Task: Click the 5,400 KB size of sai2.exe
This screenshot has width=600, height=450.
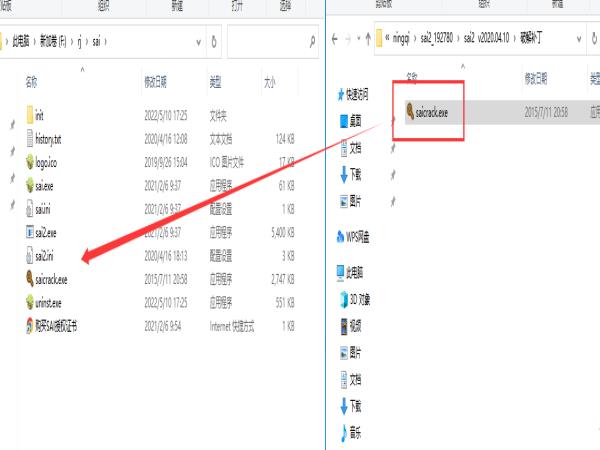Action: click(x=283, y=232)
